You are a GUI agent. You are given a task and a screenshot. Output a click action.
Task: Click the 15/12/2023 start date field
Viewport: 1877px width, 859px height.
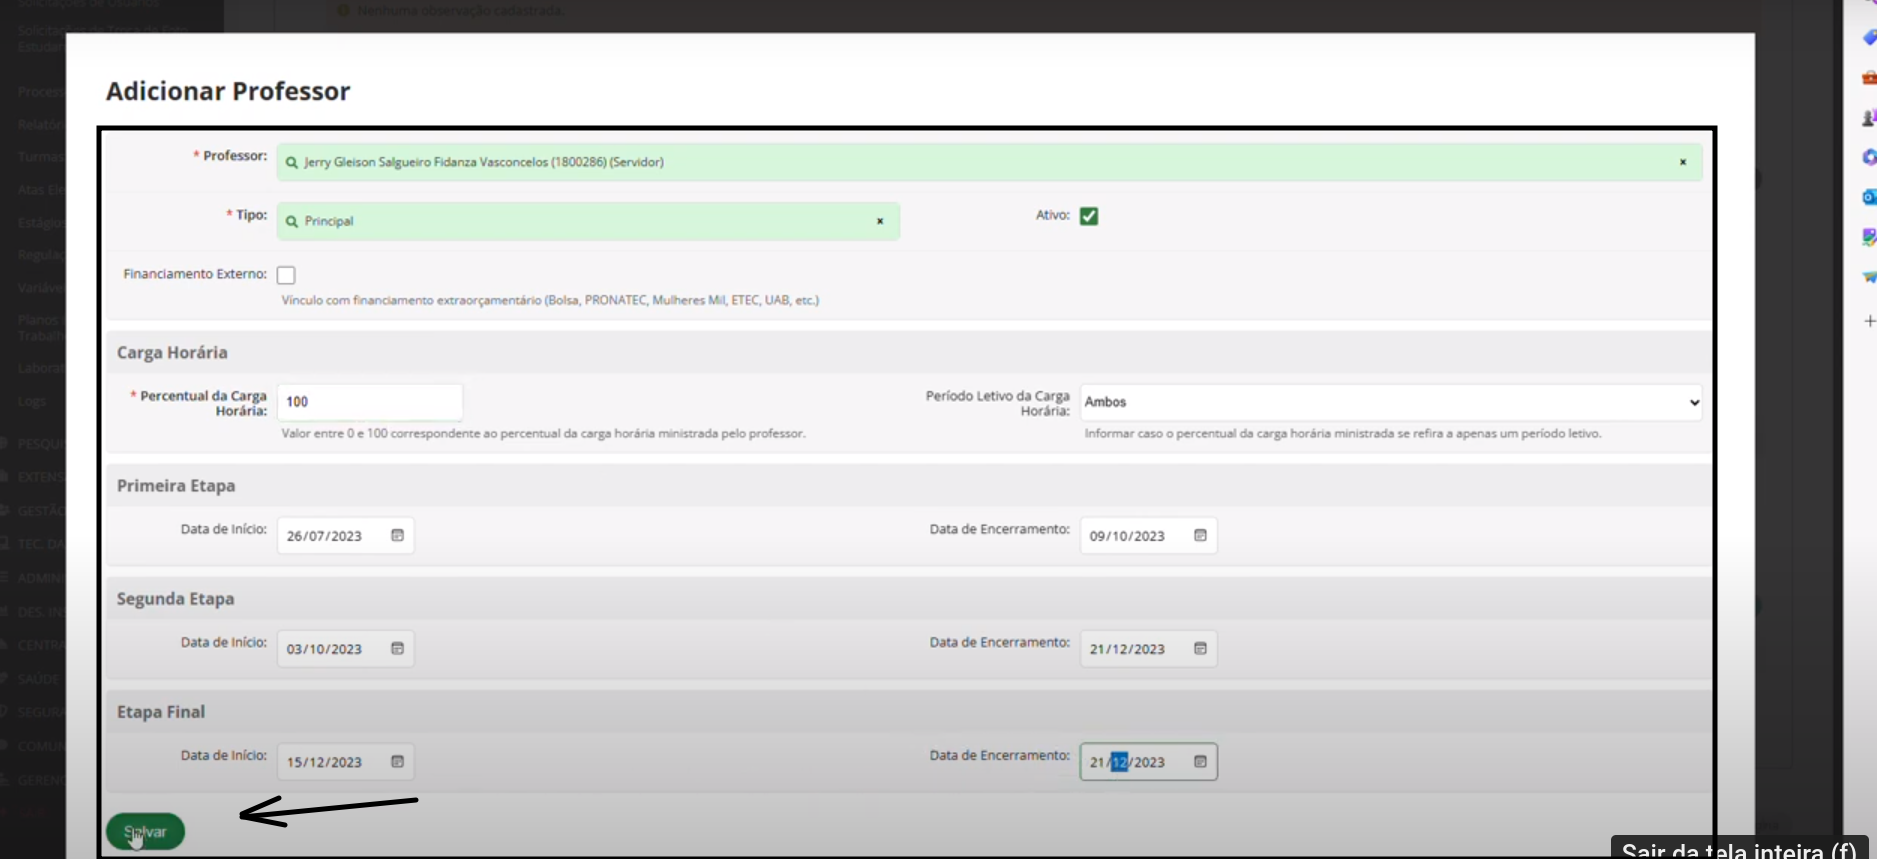point(345,762)
